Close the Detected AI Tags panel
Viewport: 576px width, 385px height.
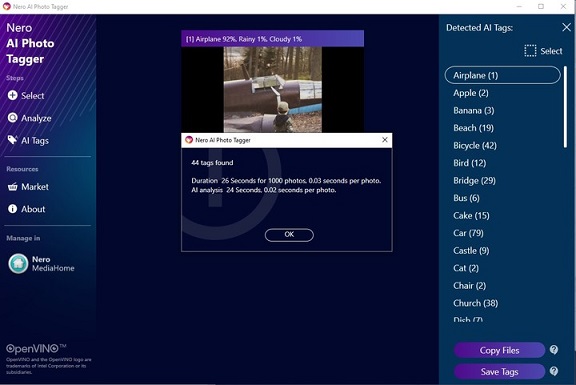(x=566, y=27)
